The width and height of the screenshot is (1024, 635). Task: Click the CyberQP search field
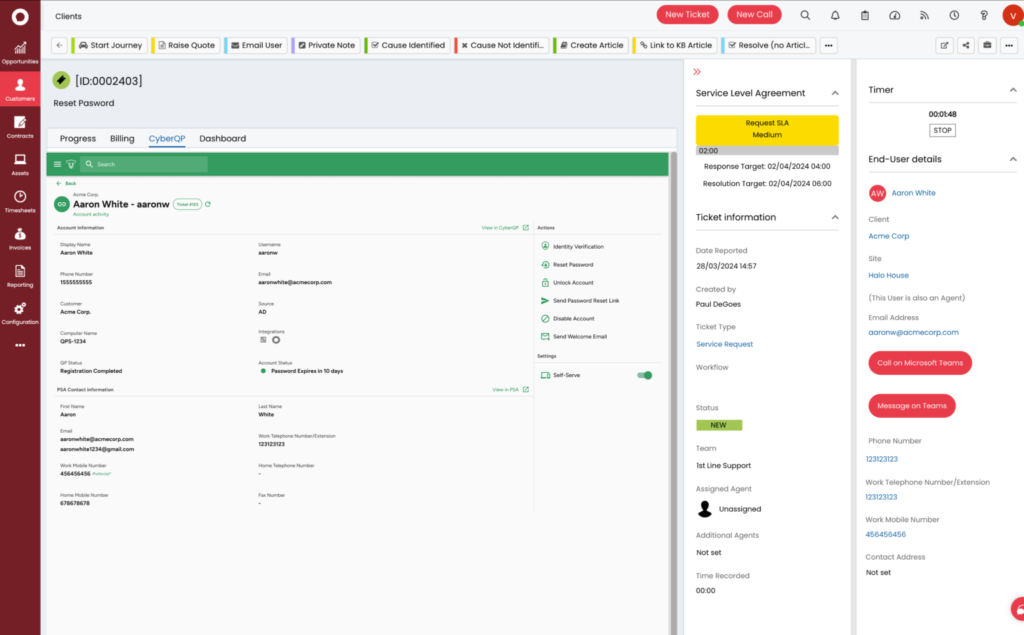click(x=145, y=164)
